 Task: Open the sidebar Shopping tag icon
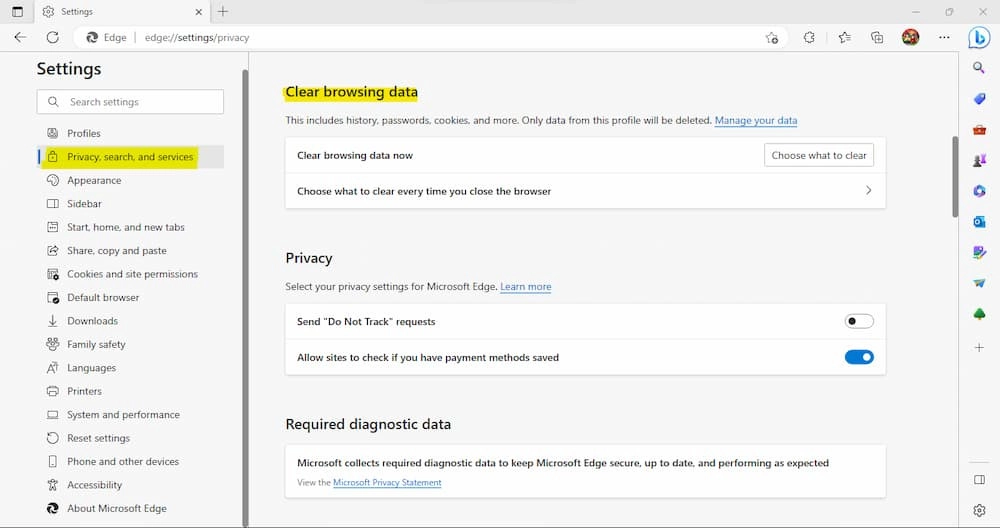pyautogui.click(x=979, y=99)
